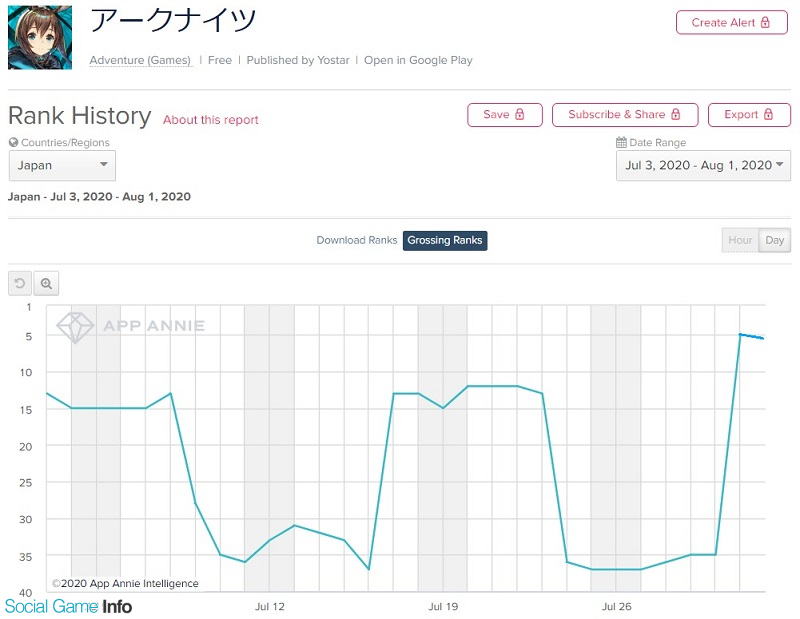Open the Adventure (Games) category link
The image size is (800, 619).
pos(140,60)
